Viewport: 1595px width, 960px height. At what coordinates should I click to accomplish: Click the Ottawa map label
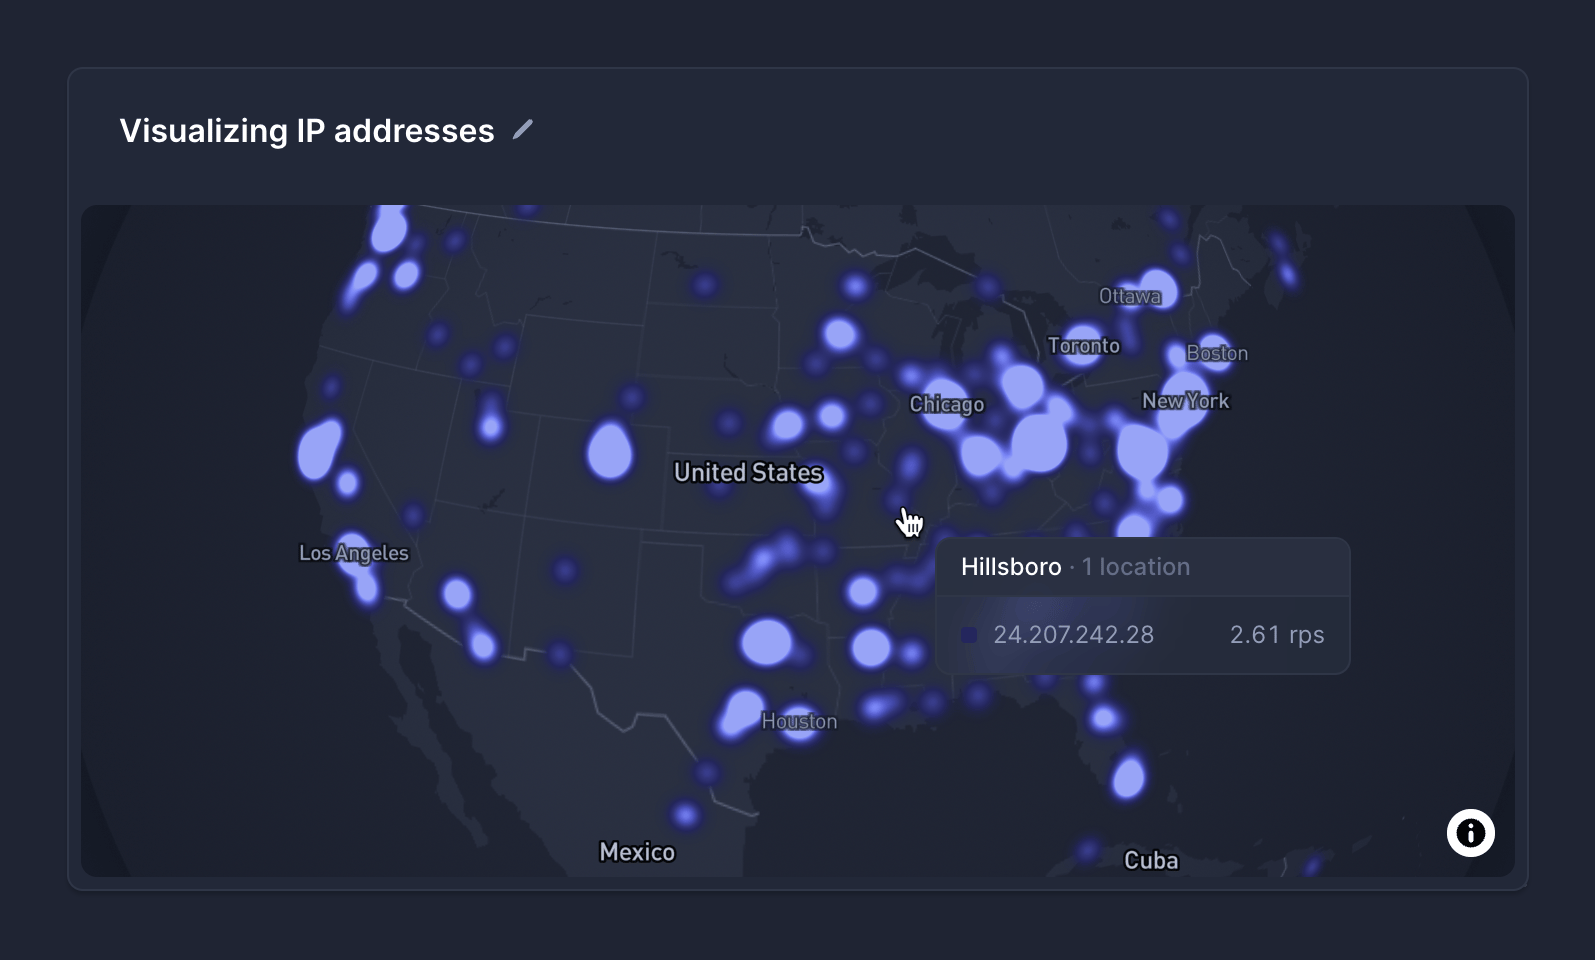click(x=1130, y=296)
